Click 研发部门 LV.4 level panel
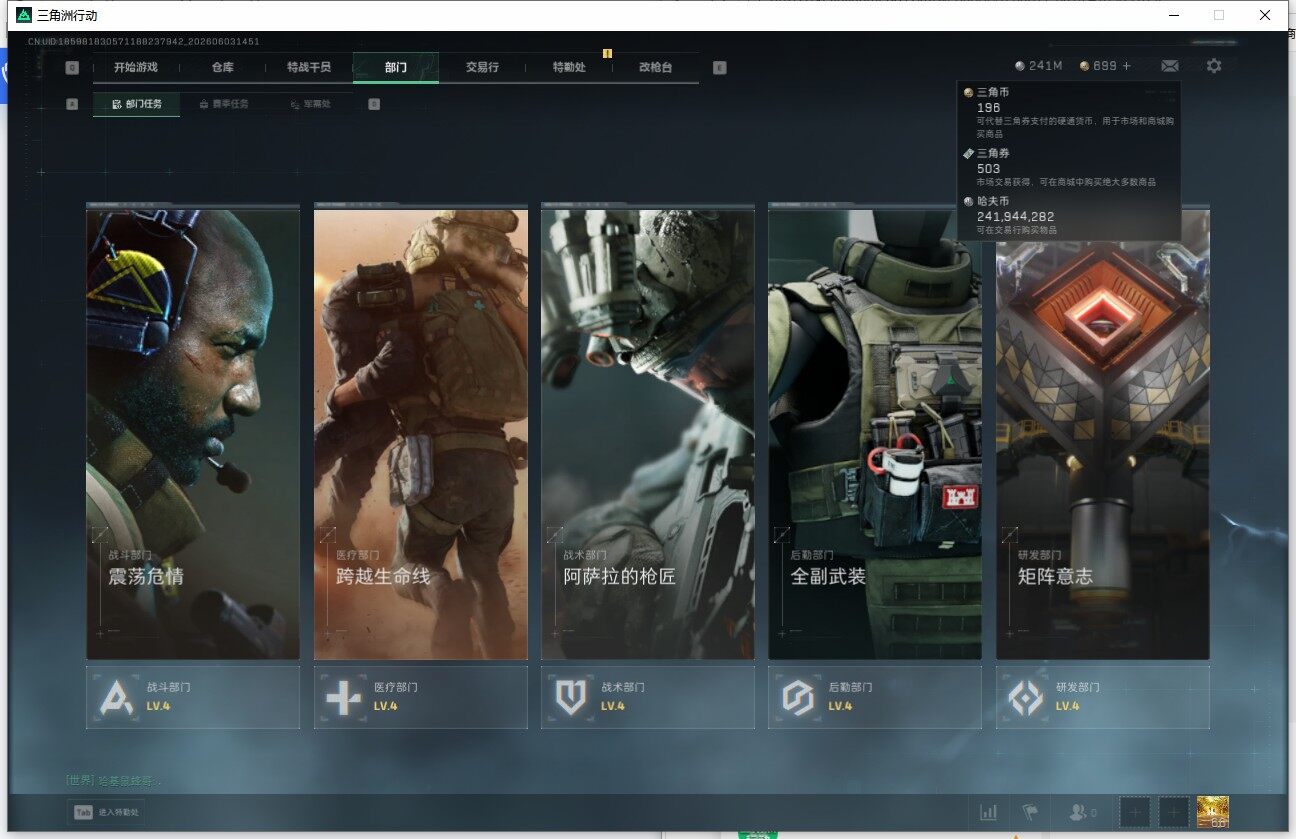Viewport: 1296px width, 839px height. click(x=1103, y=697)
